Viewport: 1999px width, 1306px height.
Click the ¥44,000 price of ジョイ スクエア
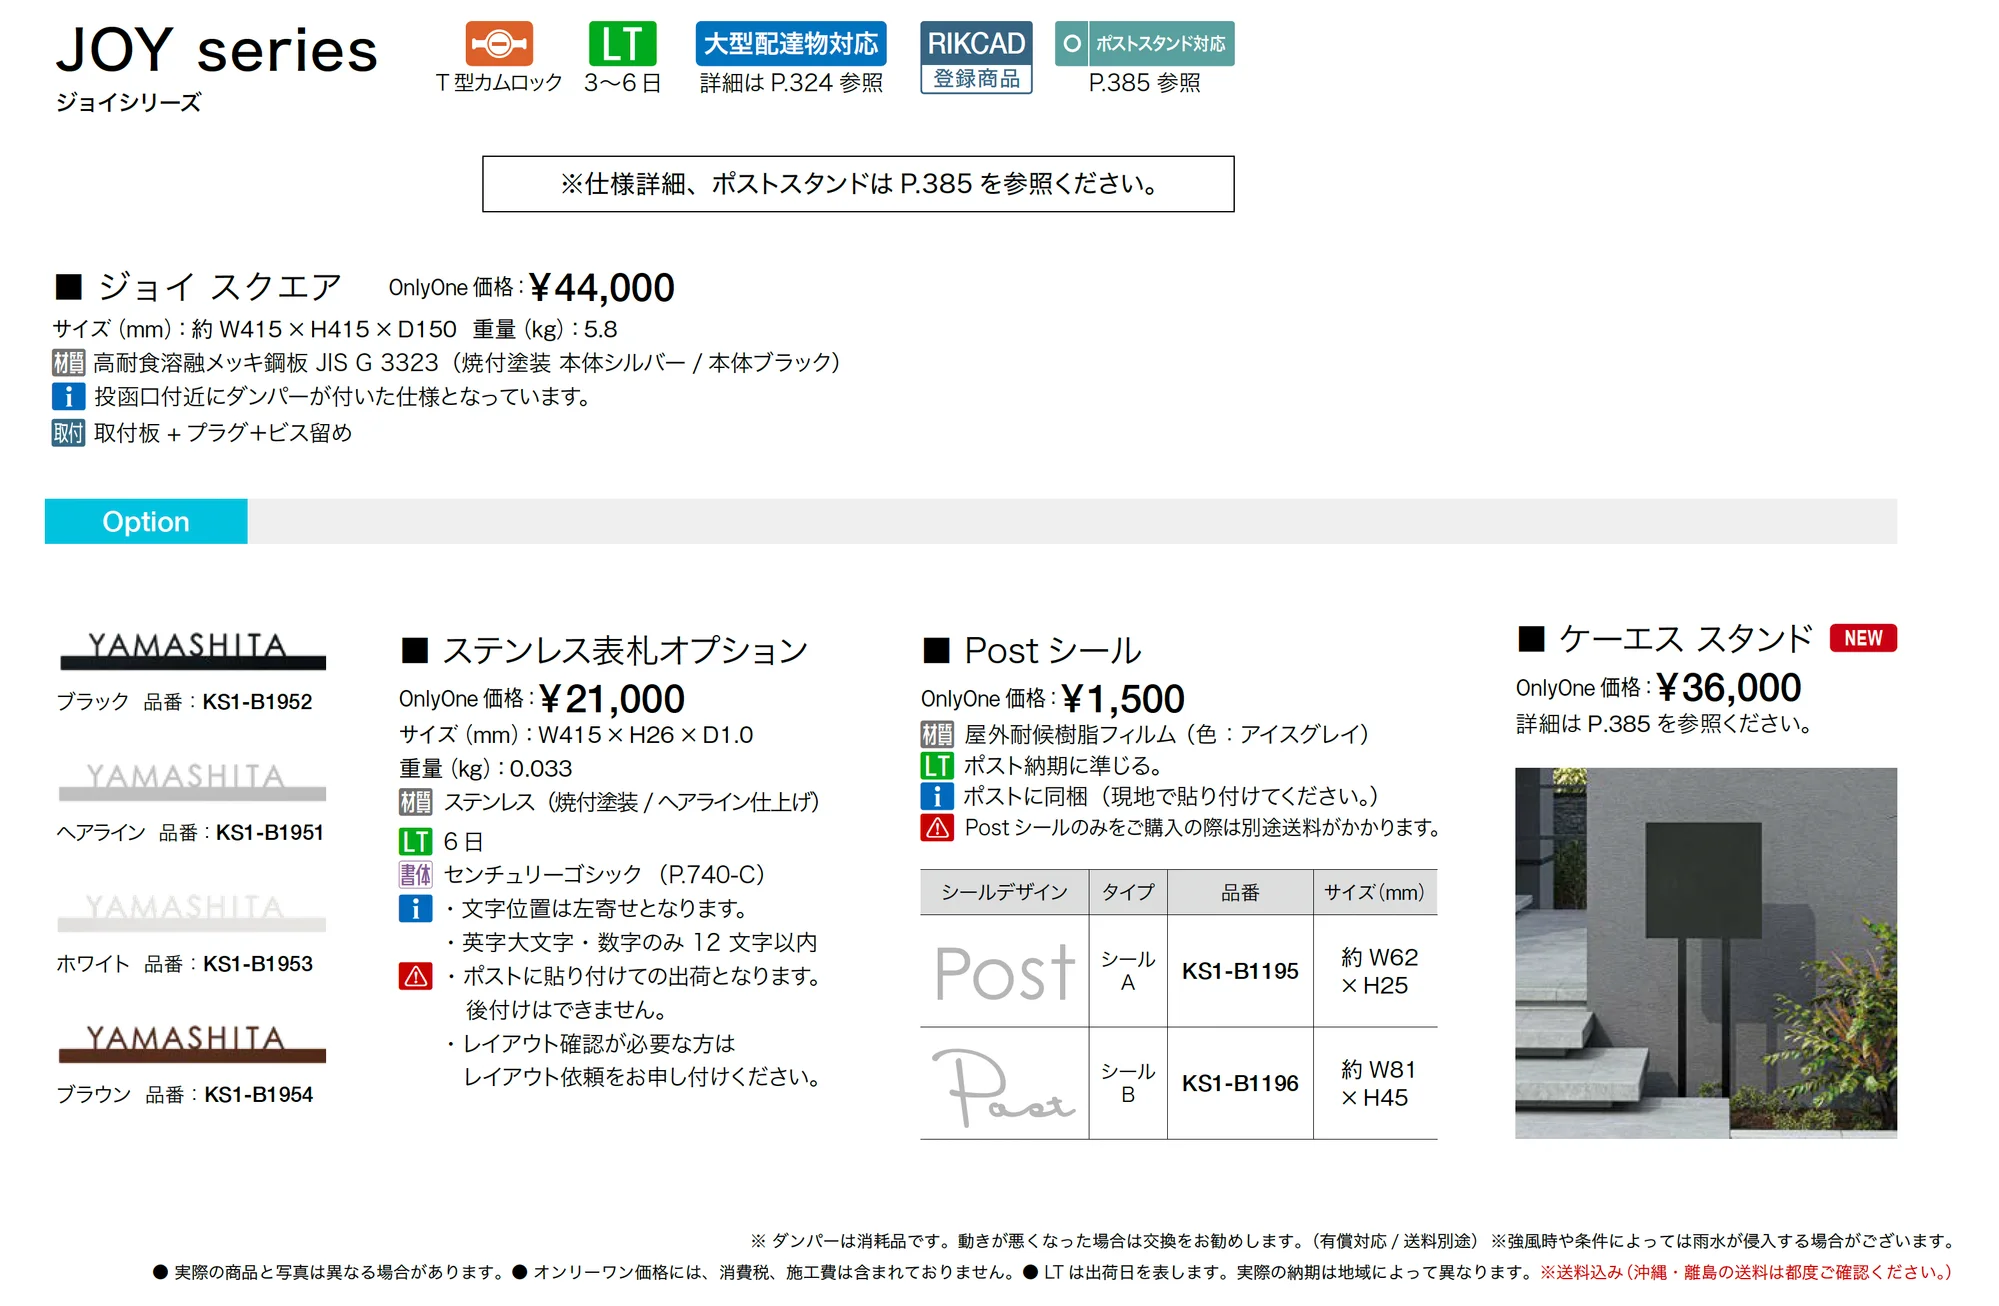(602, 288)
